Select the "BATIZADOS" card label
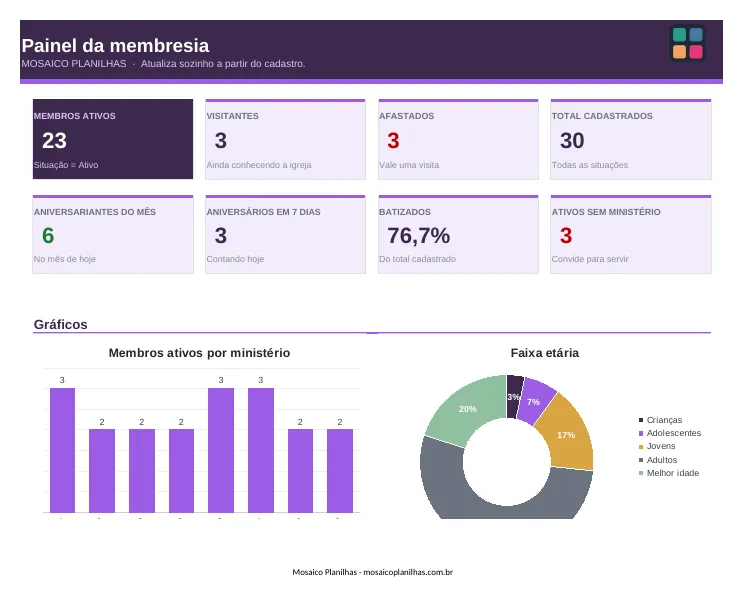Screen dimensions: 743x597 click(405, 212)
